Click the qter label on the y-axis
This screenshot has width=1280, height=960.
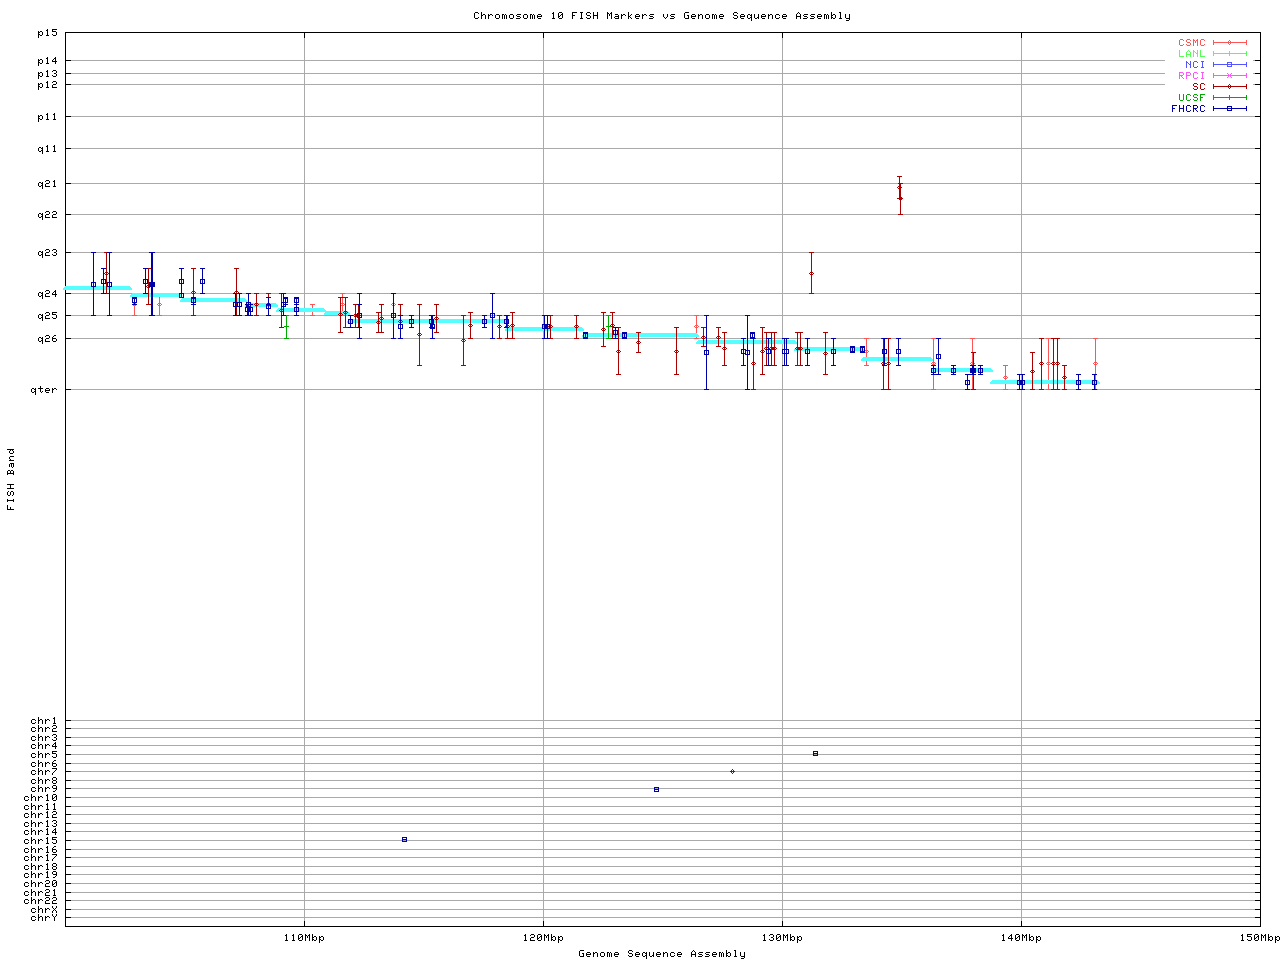click(x=47, y=389)
